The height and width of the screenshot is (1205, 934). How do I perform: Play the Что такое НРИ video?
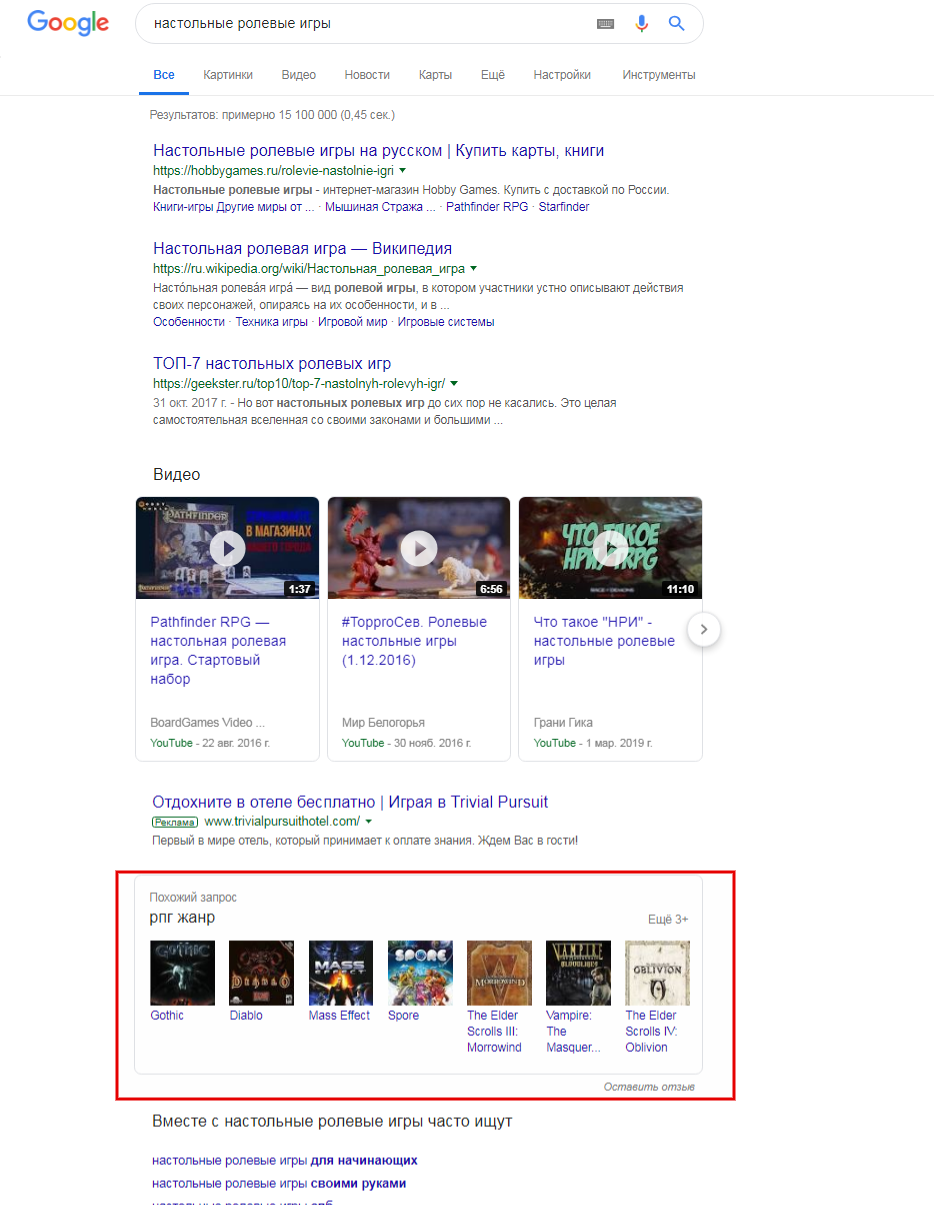point(610,548)
